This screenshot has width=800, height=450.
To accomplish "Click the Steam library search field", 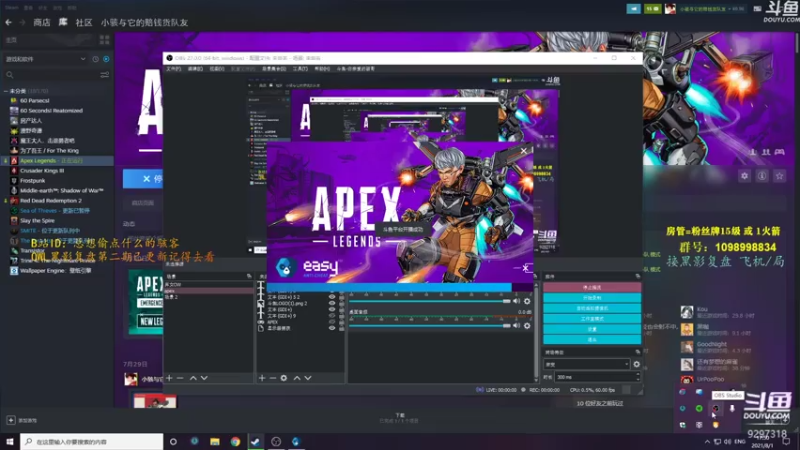I will point(51,75).
